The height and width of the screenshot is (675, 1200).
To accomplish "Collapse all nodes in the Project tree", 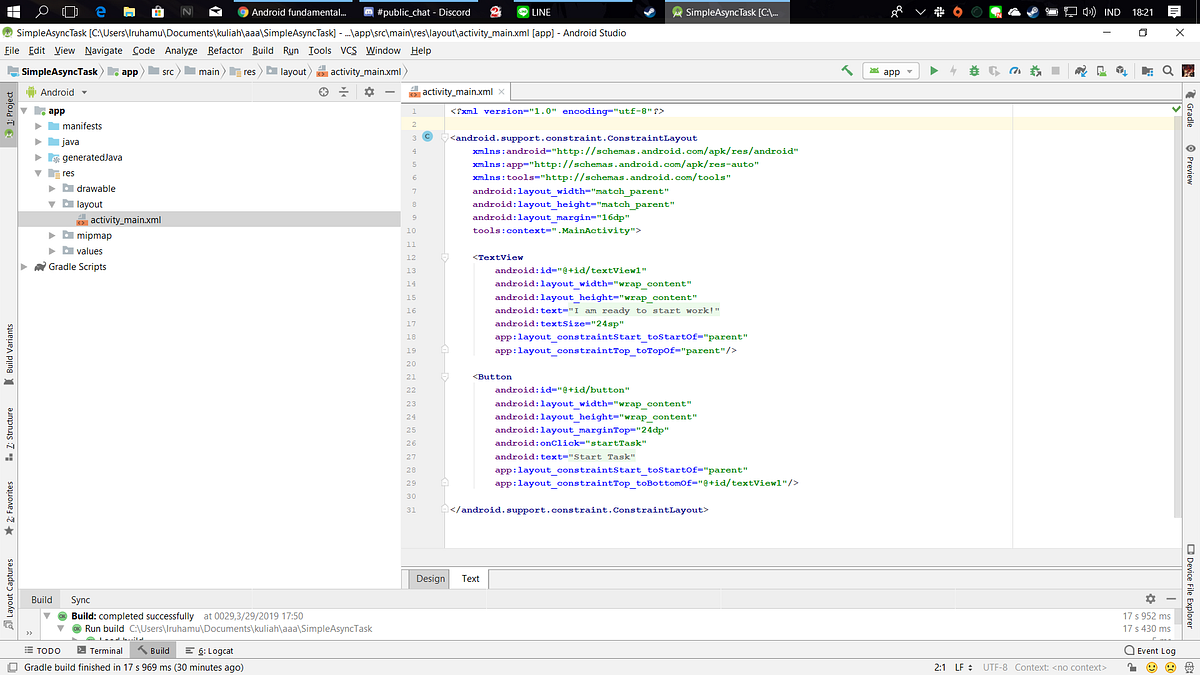I will pyautogui.click(x=344, y=91).
